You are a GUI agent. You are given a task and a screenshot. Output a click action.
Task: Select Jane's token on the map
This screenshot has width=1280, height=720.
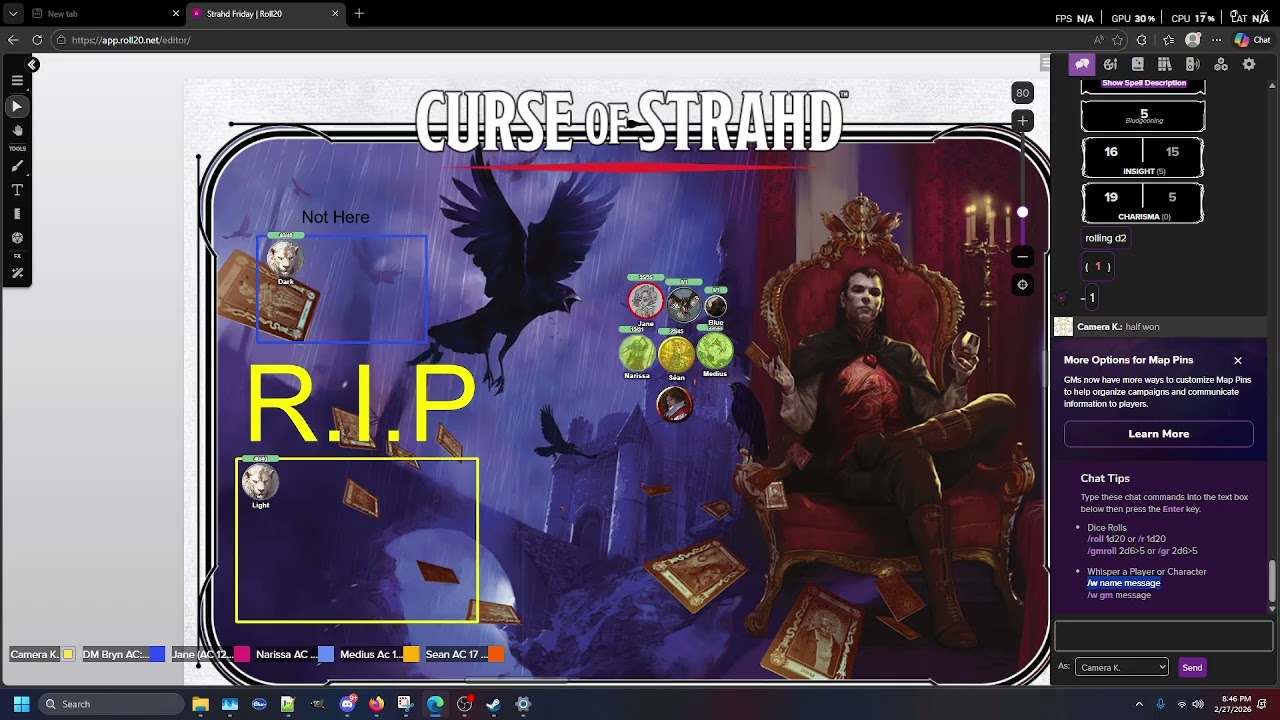point(646,300)
